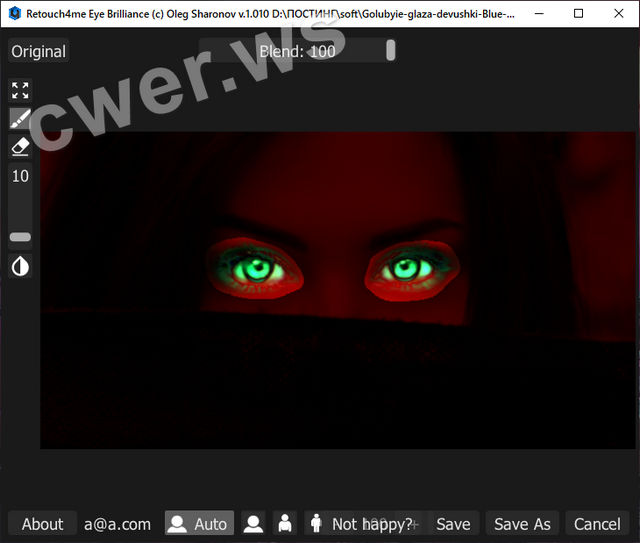This screenshot has width=640, height=543.
Task: Click the Retouch4me app icon in title bar
Action: [14, 14]
